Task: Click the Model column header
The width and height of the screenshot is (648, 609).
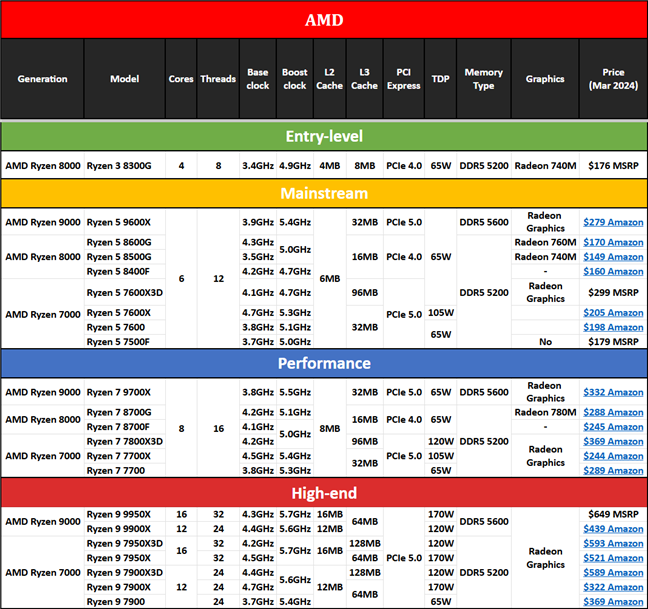Action: 124,79
